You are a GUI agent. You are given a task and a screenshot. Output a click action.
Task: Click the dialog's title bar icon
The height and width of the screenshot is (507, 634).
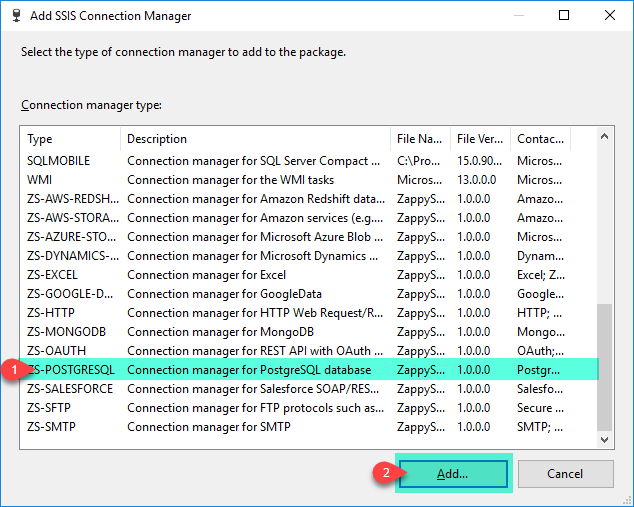pyautogui.click(x=16, y=15)
